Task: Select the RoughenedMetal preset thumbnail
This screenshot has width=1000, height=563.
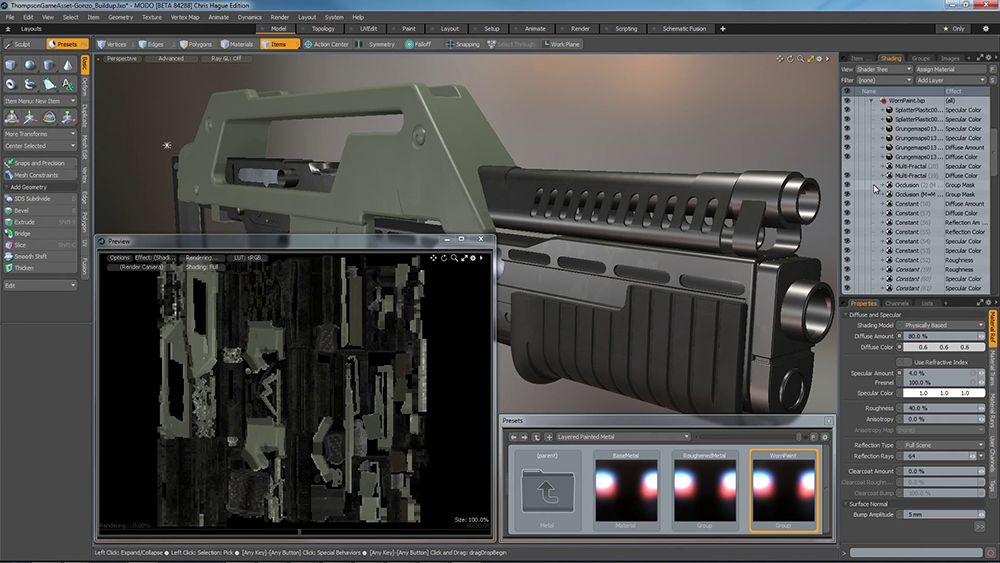Action: pos(704,490)
